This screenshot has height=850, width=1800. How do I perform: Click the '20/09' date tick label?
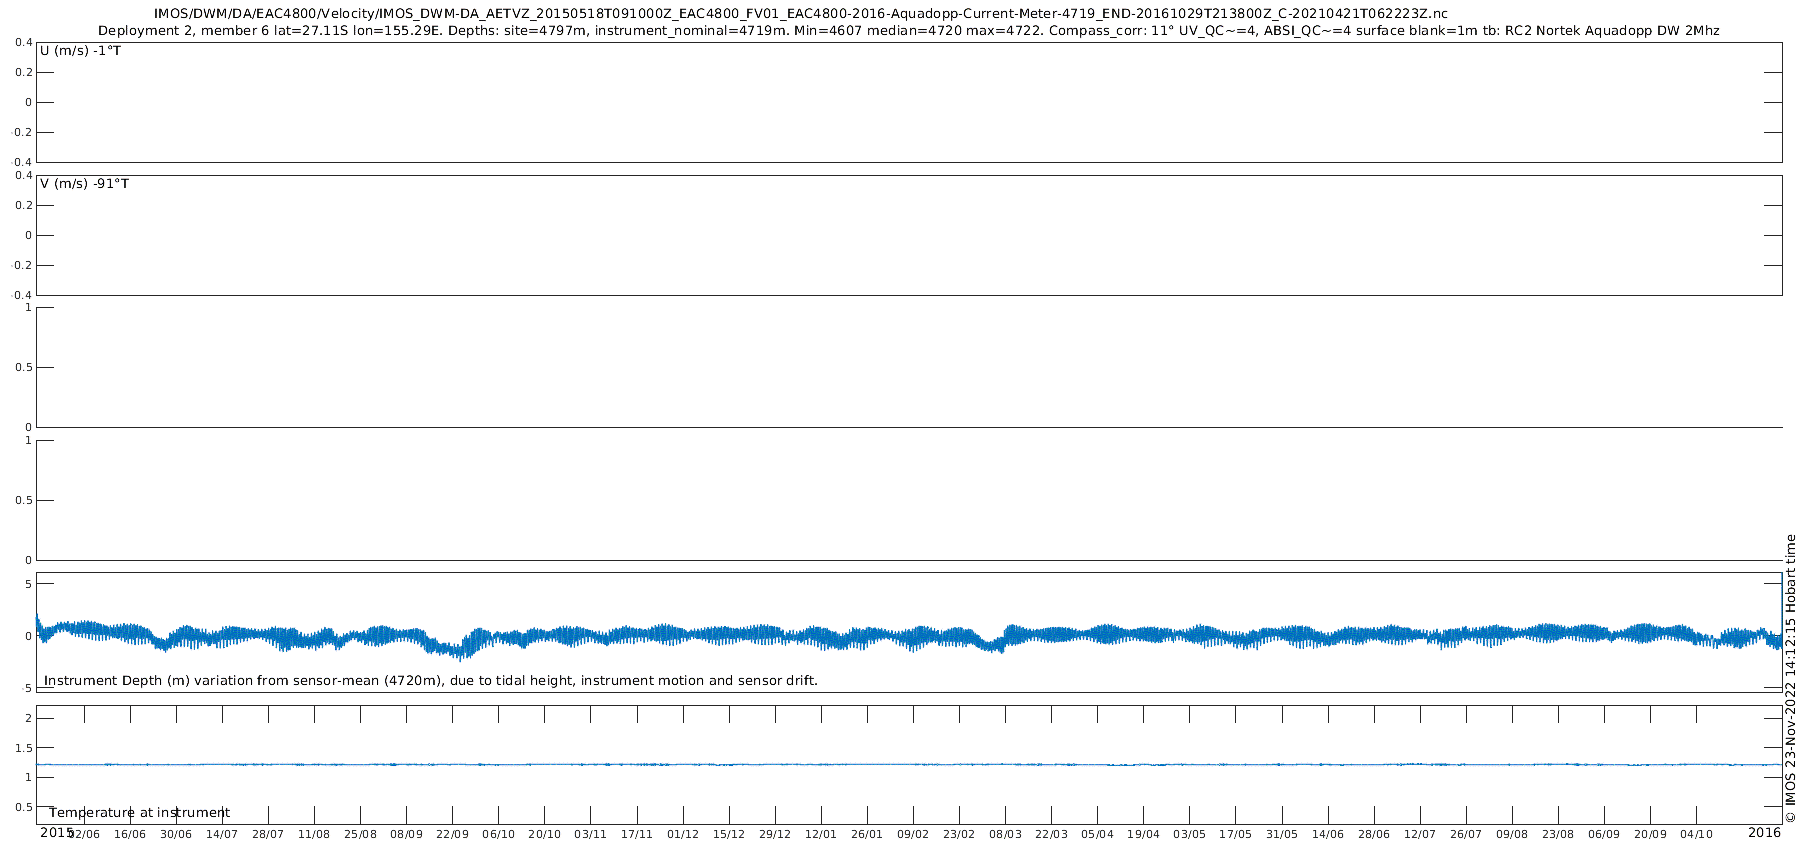[x=1650, y=834]
